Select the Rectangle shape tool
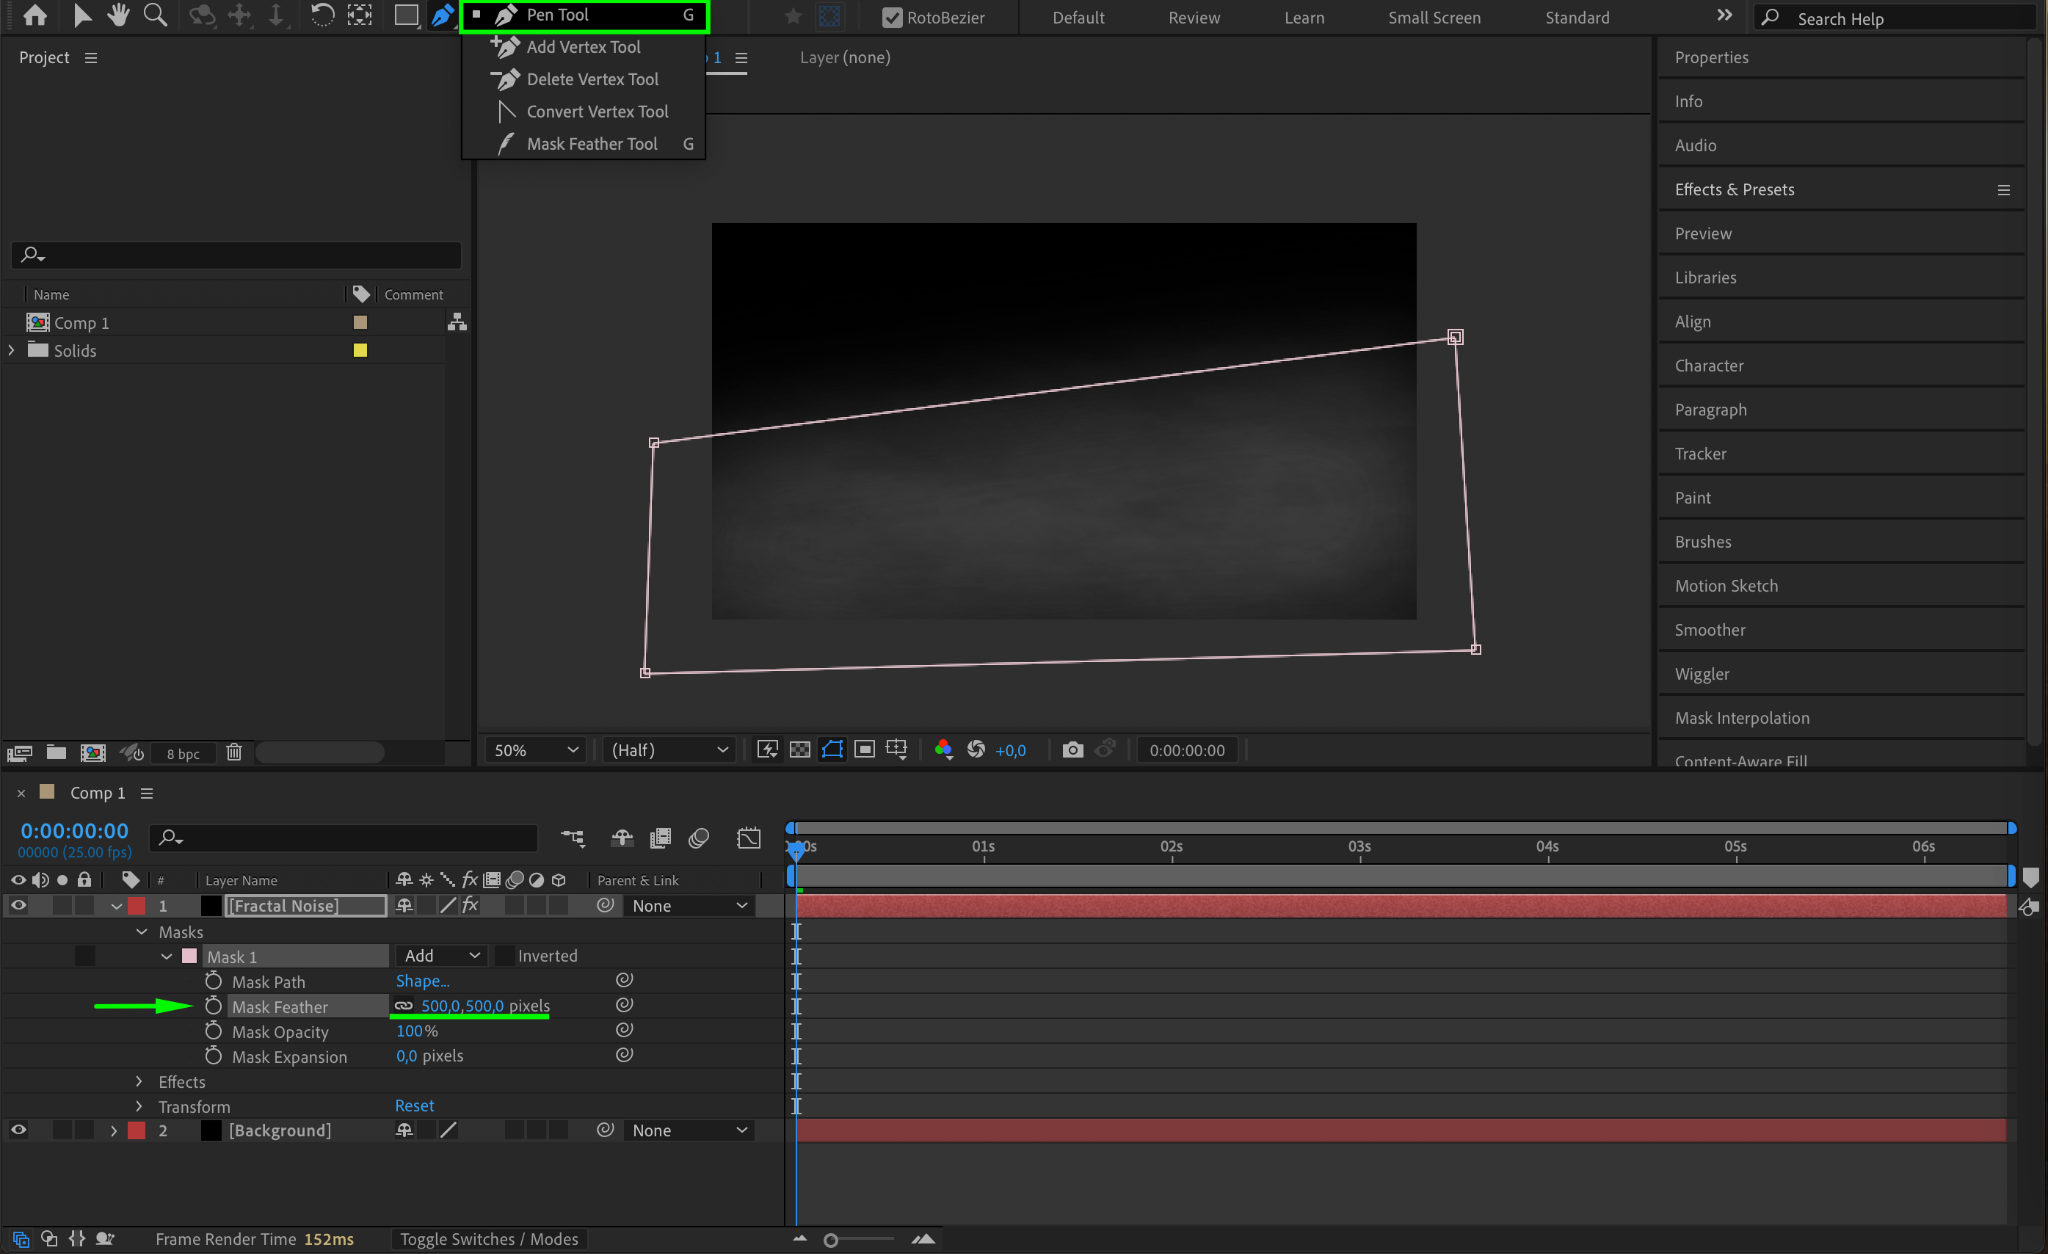2048x1254 pixels. [406, 15]
